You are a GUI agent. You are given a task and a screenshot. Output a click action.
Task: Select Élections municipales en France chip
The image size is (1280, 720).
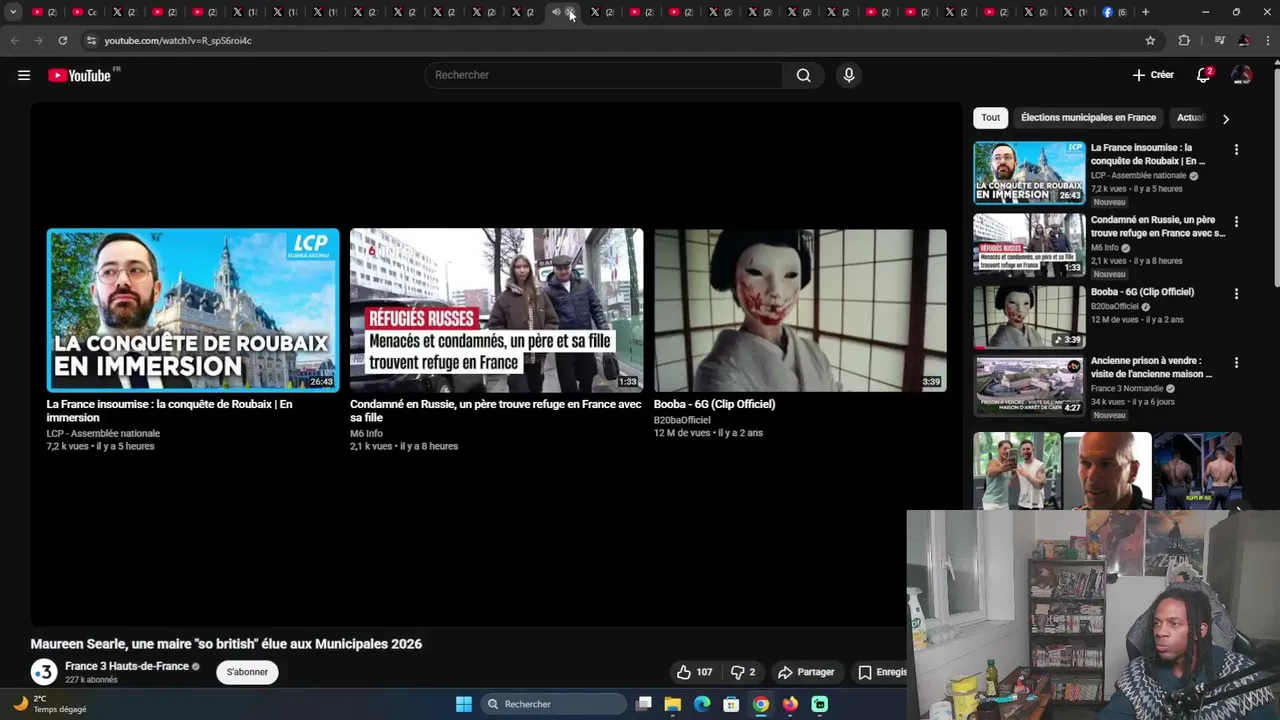click(x=1088, y=117)
